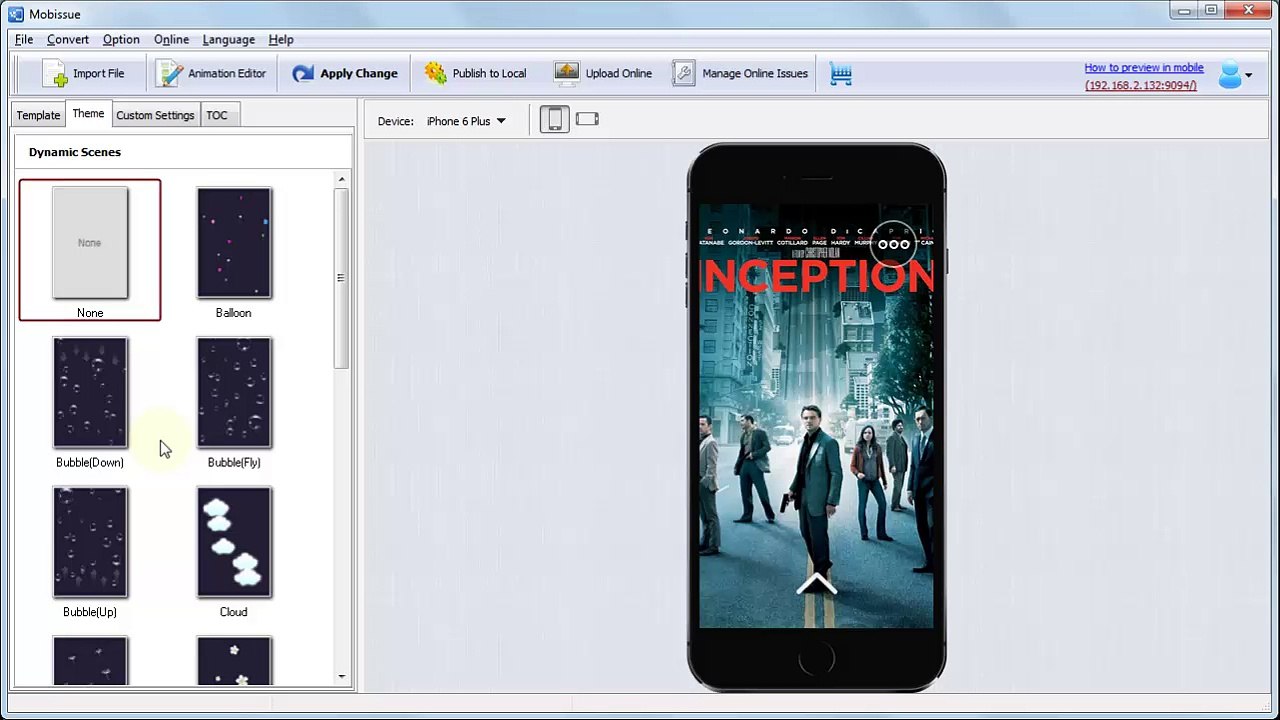Click the shopping cart icon
Image resolution: width=1280 pixels, height=720 pixels.
click(841, 74)
